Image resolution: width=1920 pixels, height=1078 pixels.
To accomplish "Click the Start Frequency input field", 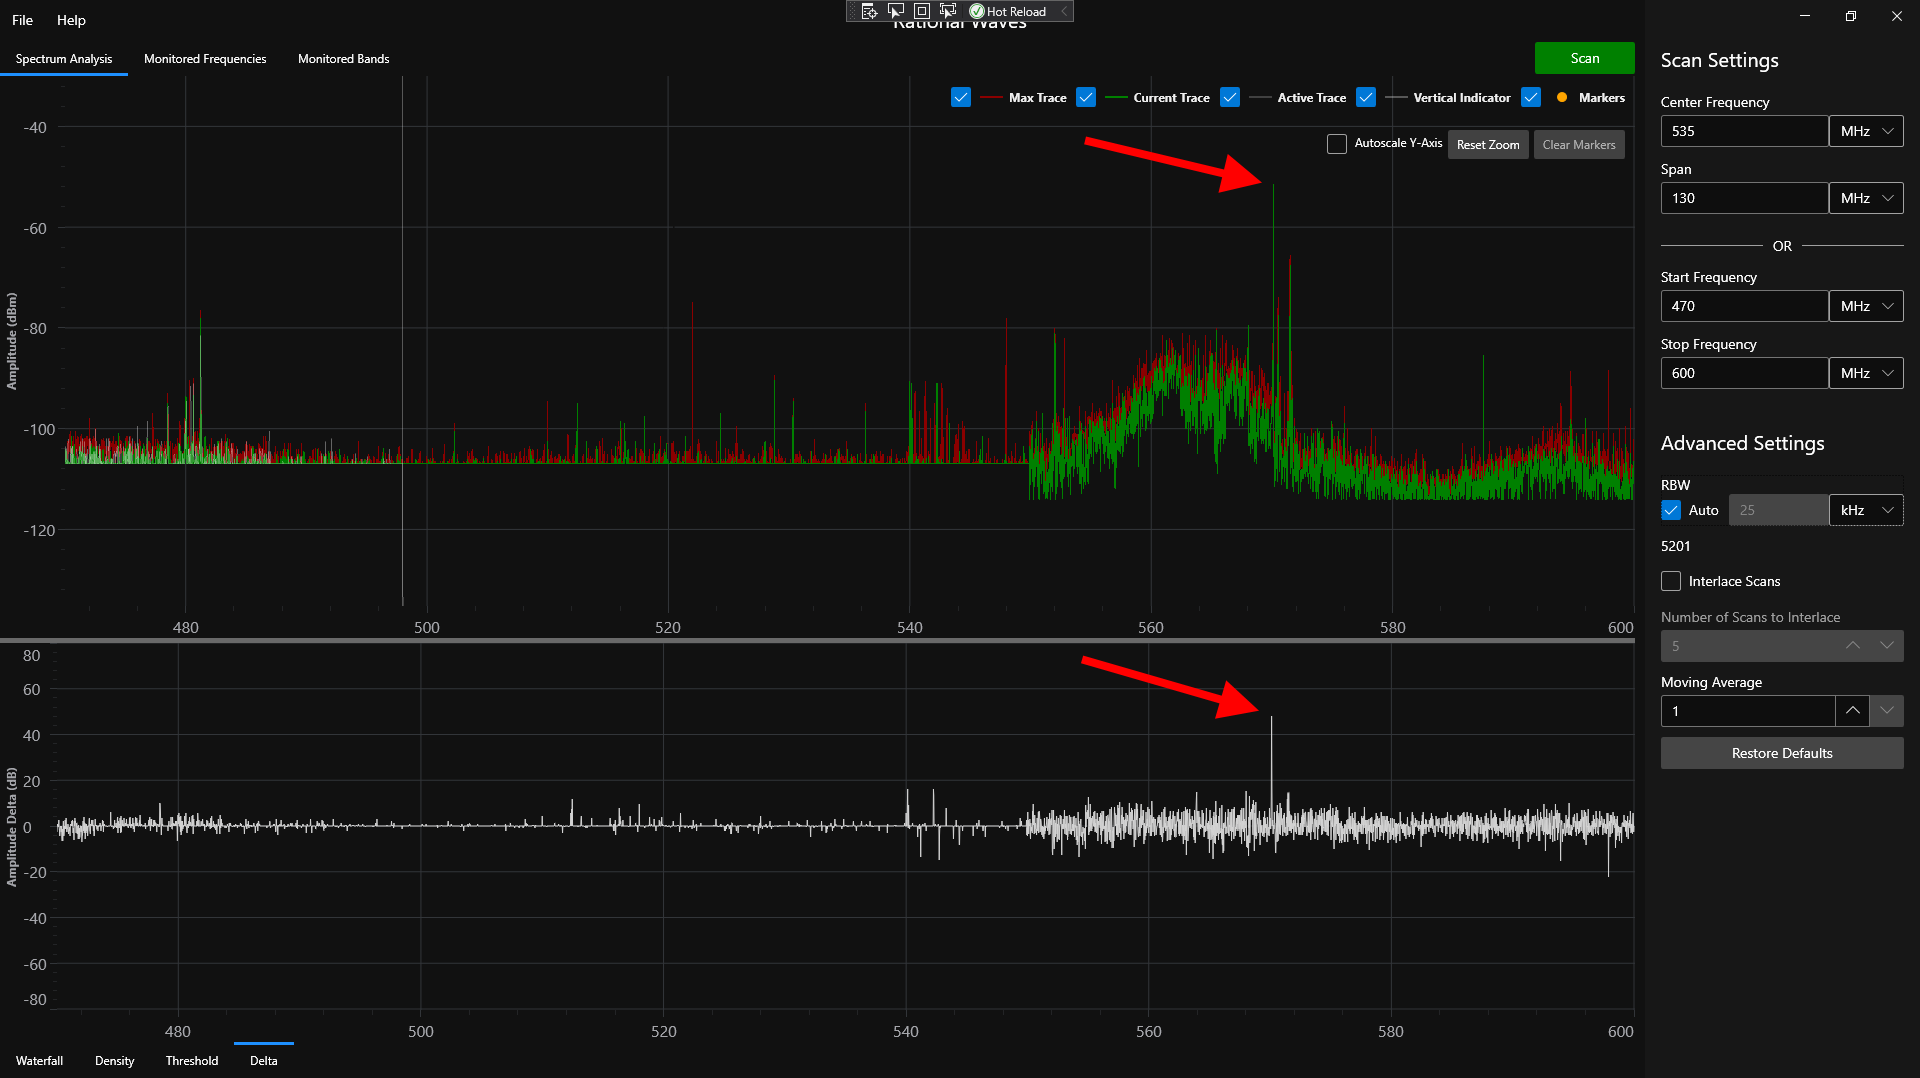I will tap(1744, 306).
